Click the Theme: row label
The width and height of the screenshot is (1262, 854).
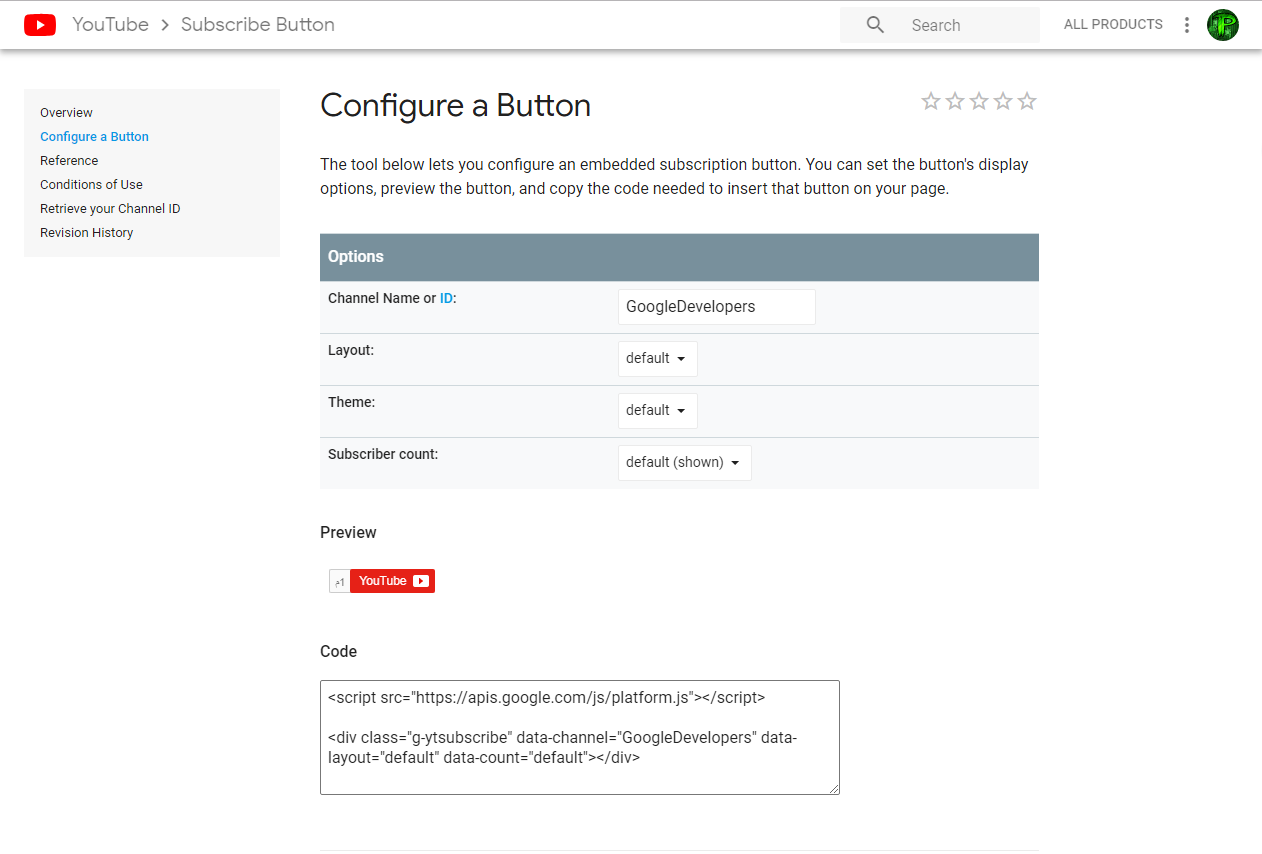pyautogui.click(x=351, y=402)
